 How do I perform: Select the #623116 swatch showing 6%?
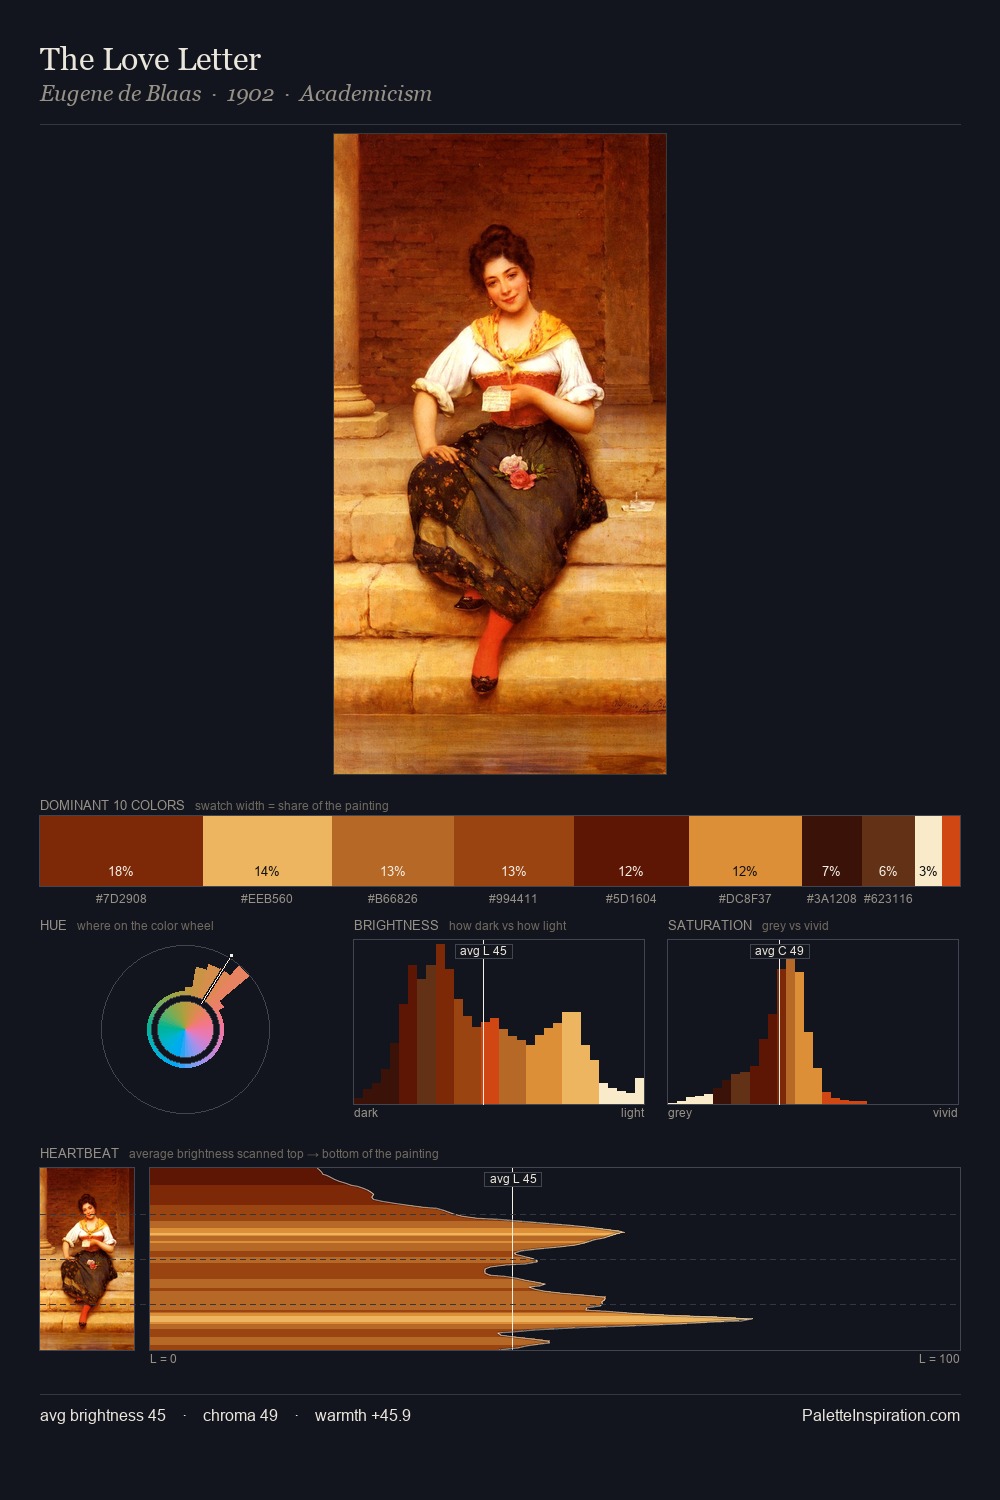[x=888, y=851]
